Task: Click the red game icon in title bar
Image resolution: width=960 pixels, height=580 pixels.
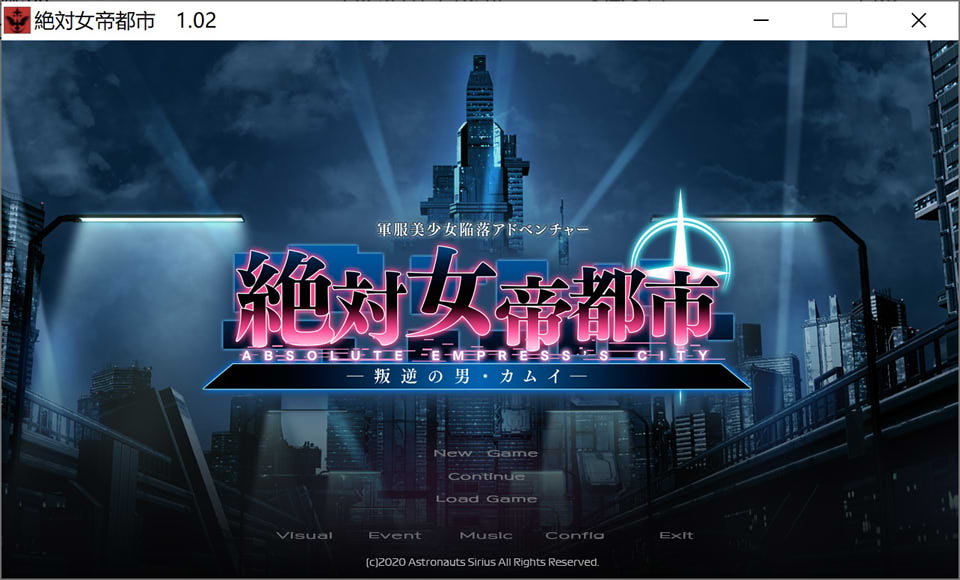Action: point(16,20)
